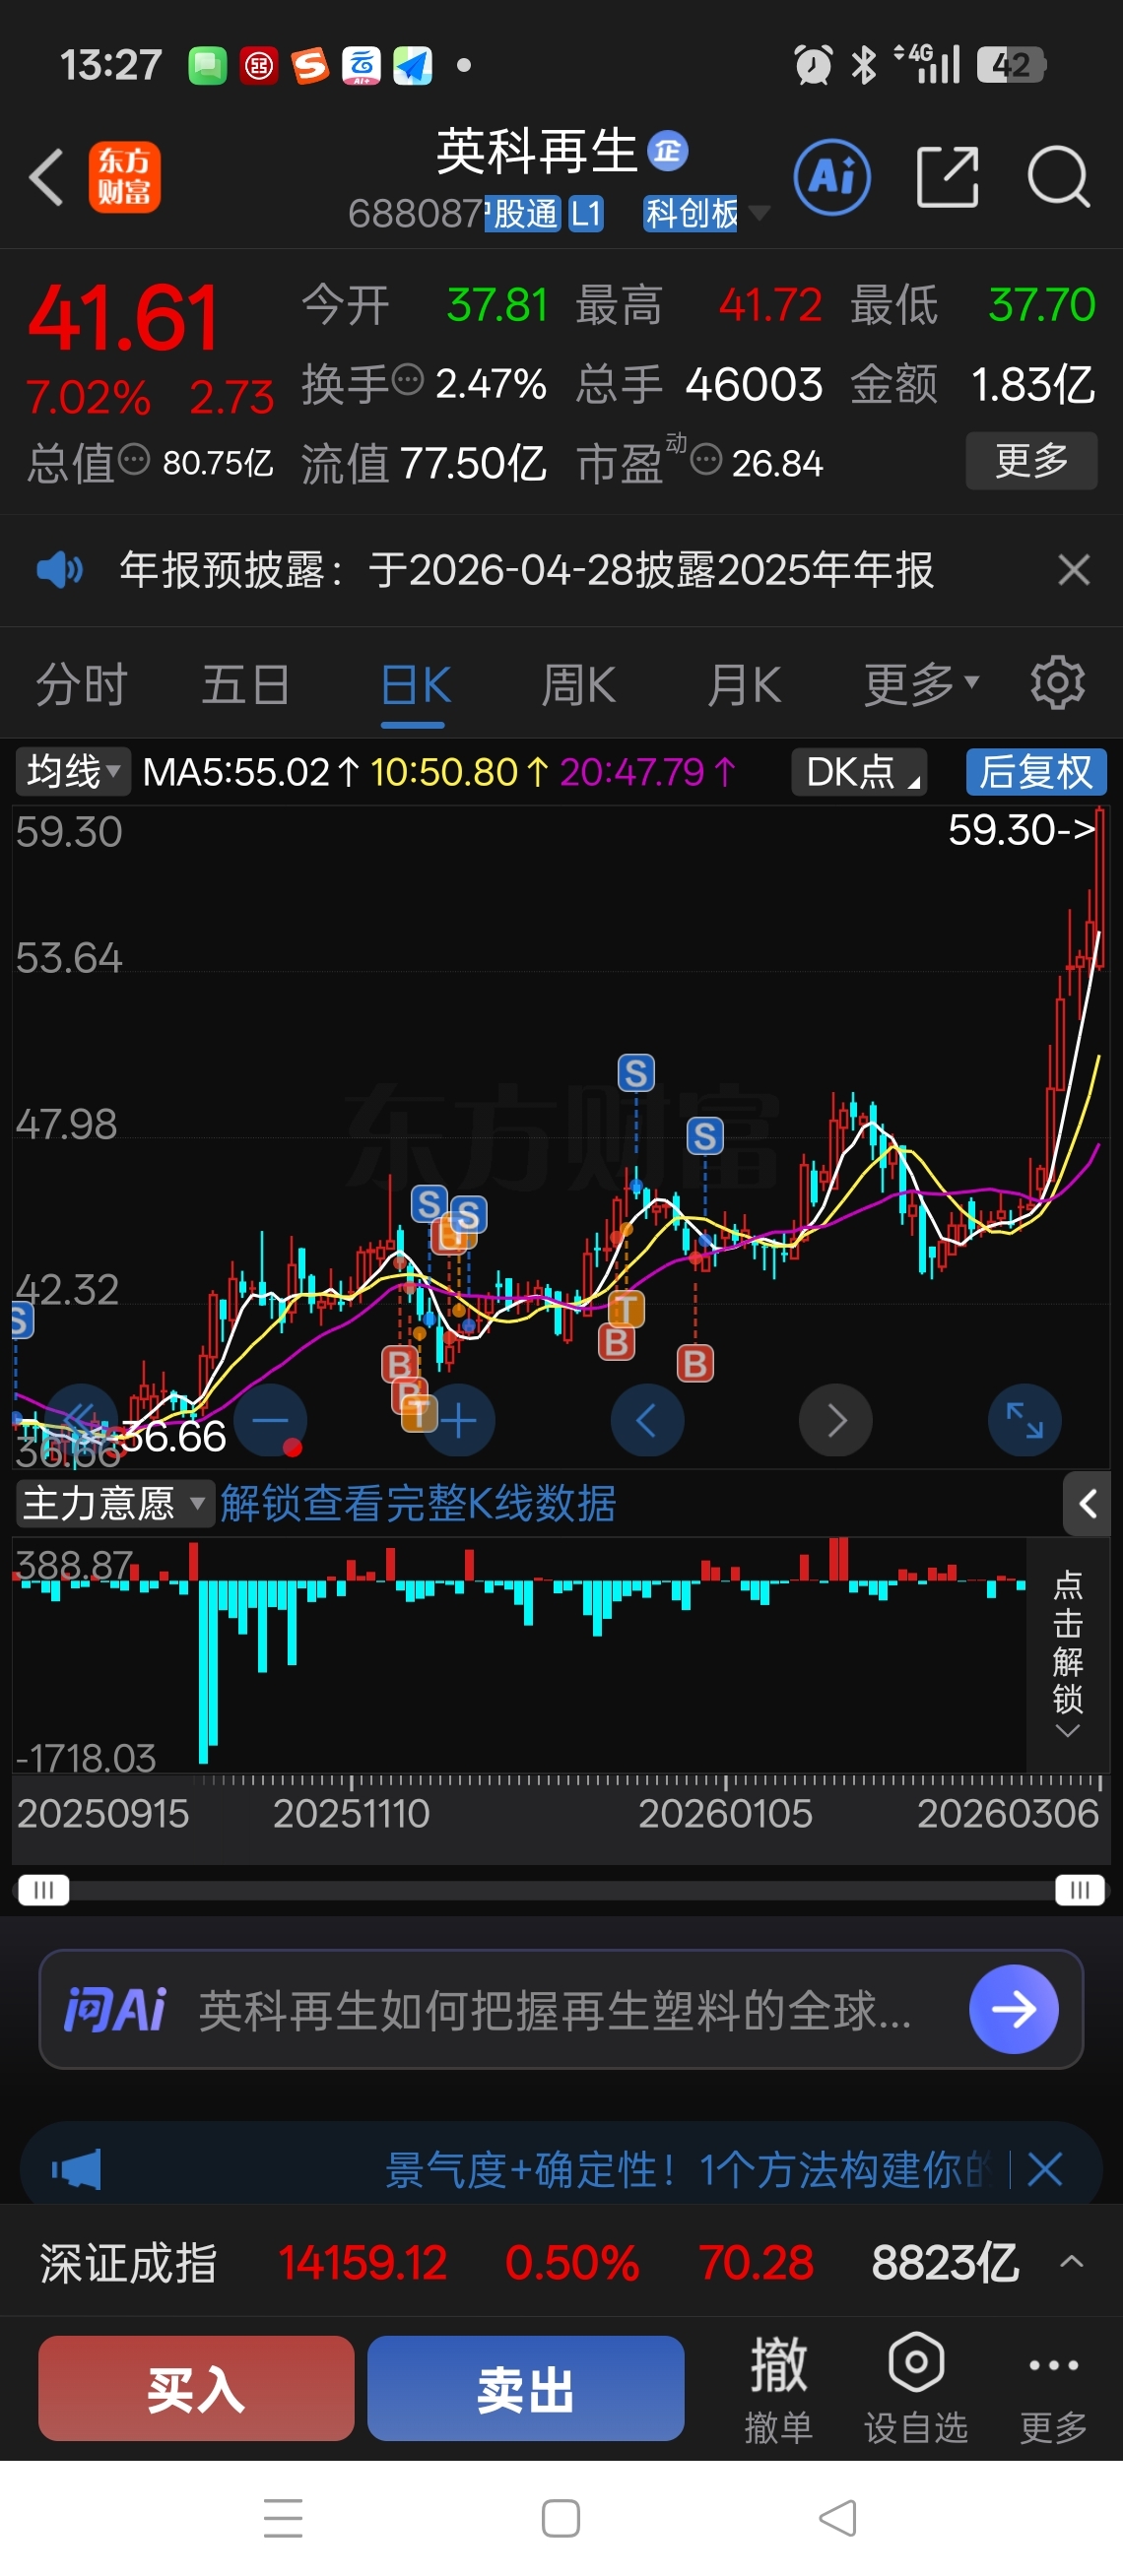
Task: Tap the 59.30-> high price label
Action: point(1022,829)
